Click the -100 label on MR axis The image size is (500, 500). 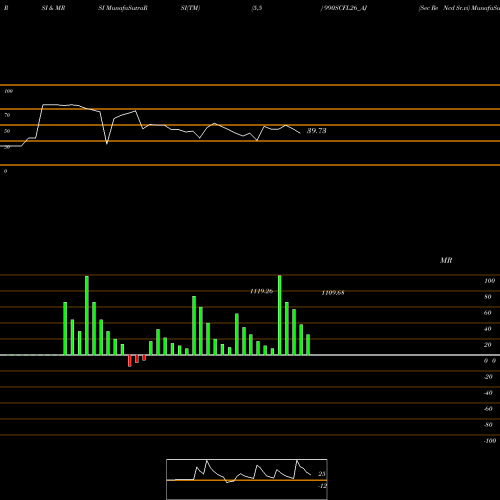point(490,441)
